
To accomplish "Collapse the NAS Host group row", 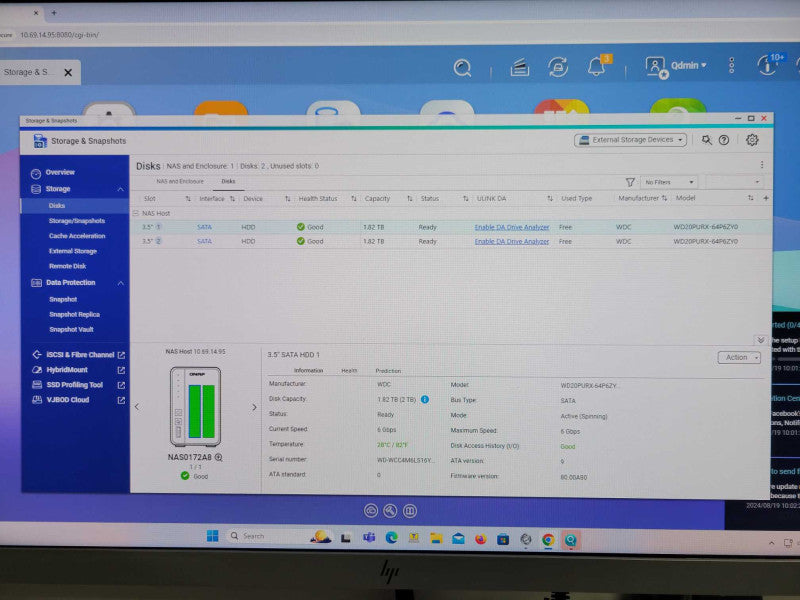I will [136, 213].
